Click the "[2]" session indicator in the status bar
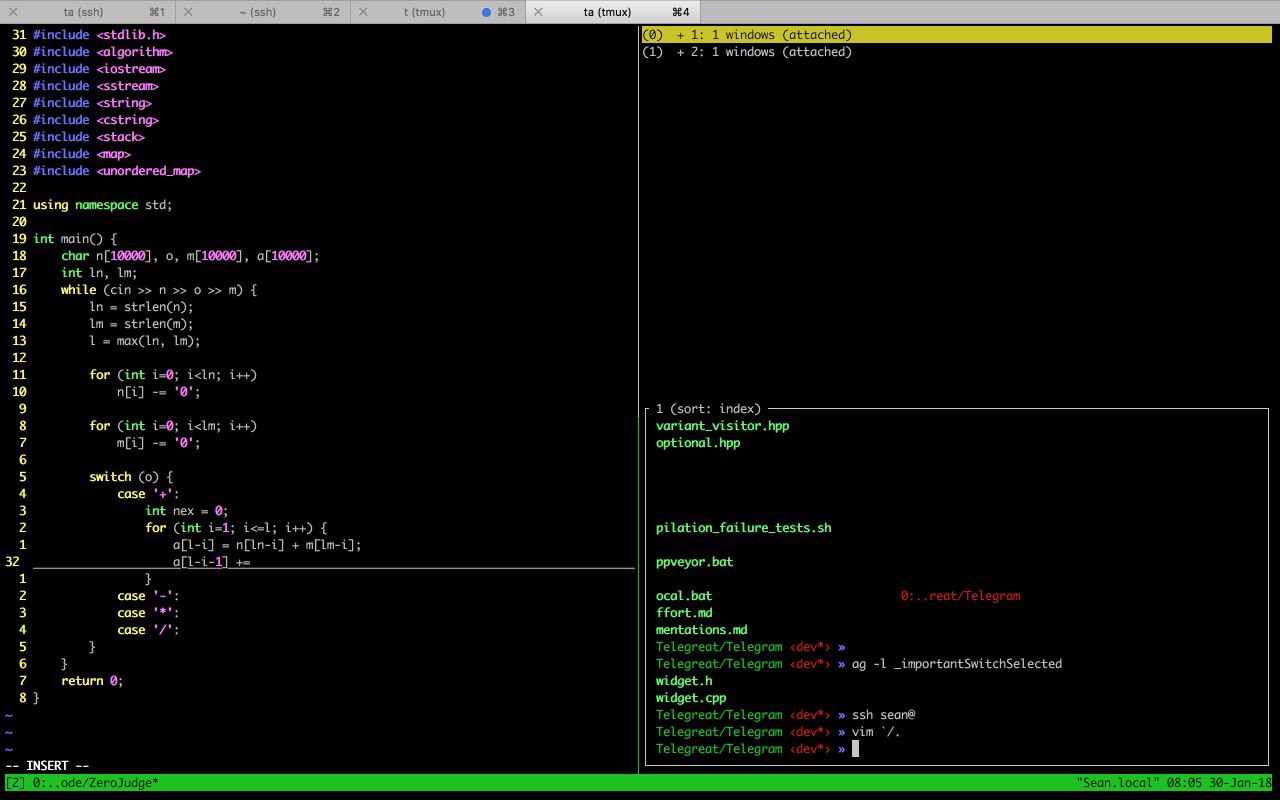1280x800 pixels. (x=16, y=783)
